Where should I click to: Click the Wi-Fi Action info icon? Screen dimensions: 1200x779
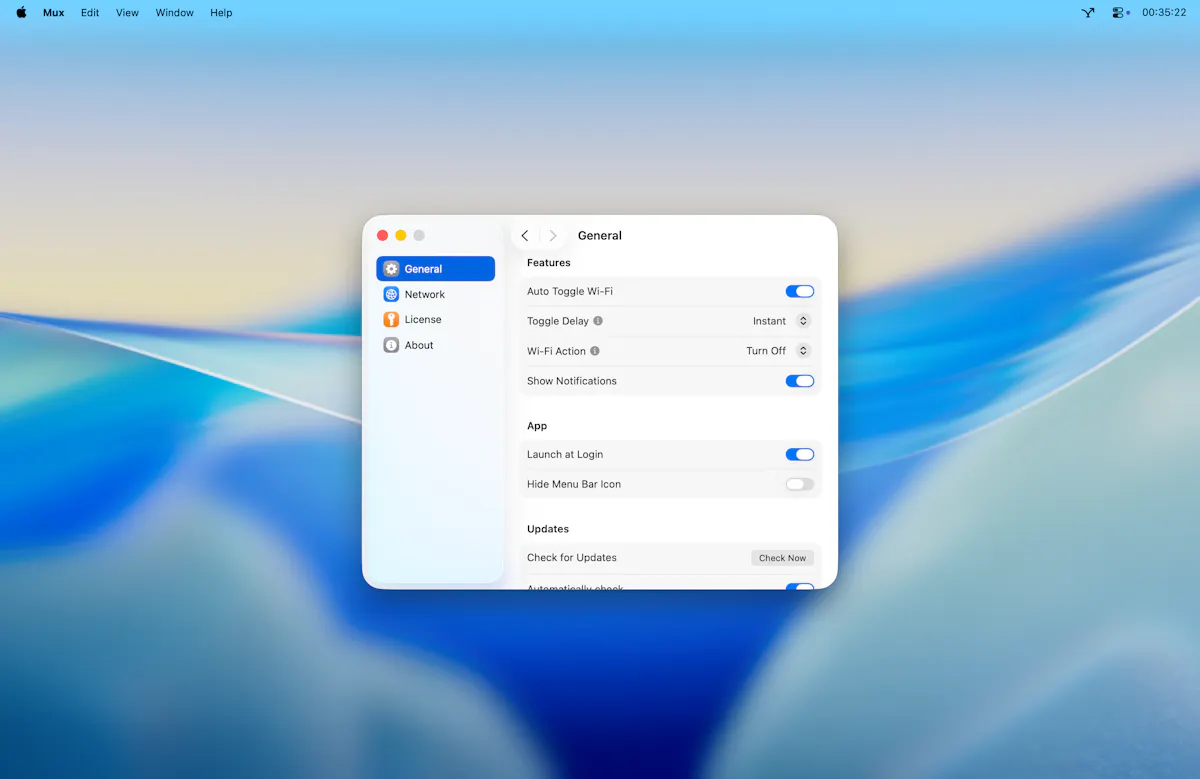[595, 351]
